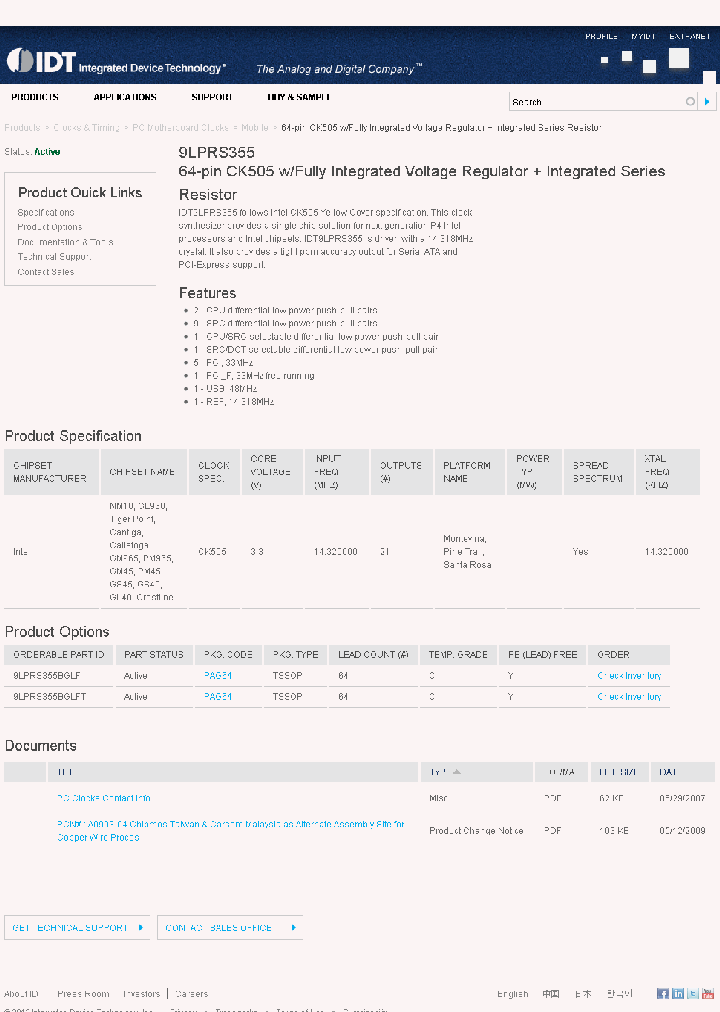
Task: Open Careers footer link
Action: coord(192,994)
